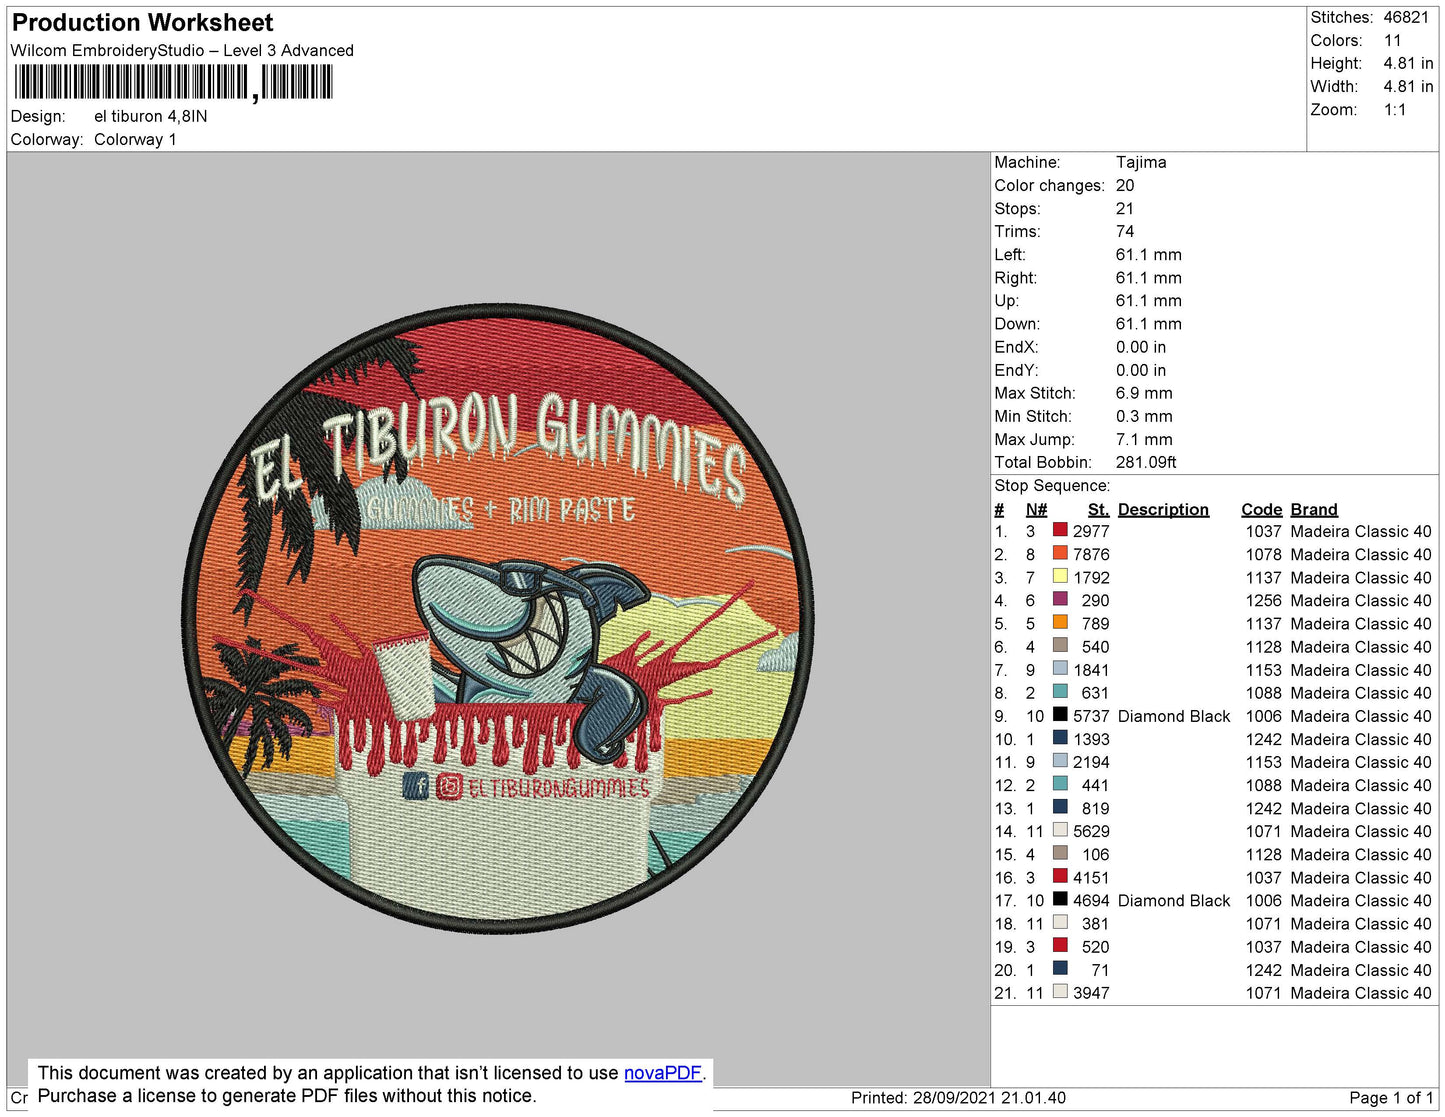Screen dimensions: 1445x1117
Task: Click 'Diamond Black' description in stop 17 row
Action: 1174,900
